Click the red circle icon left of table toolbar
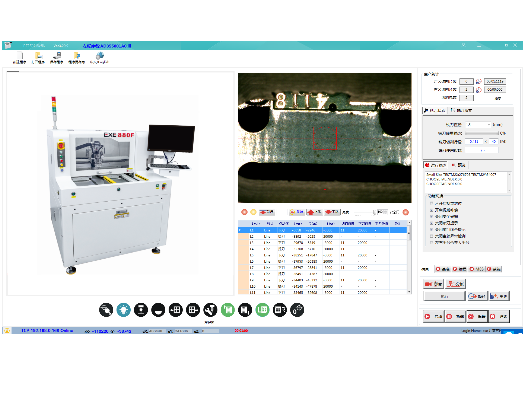The height and width of the screenshot is (400, 525). 244,212
